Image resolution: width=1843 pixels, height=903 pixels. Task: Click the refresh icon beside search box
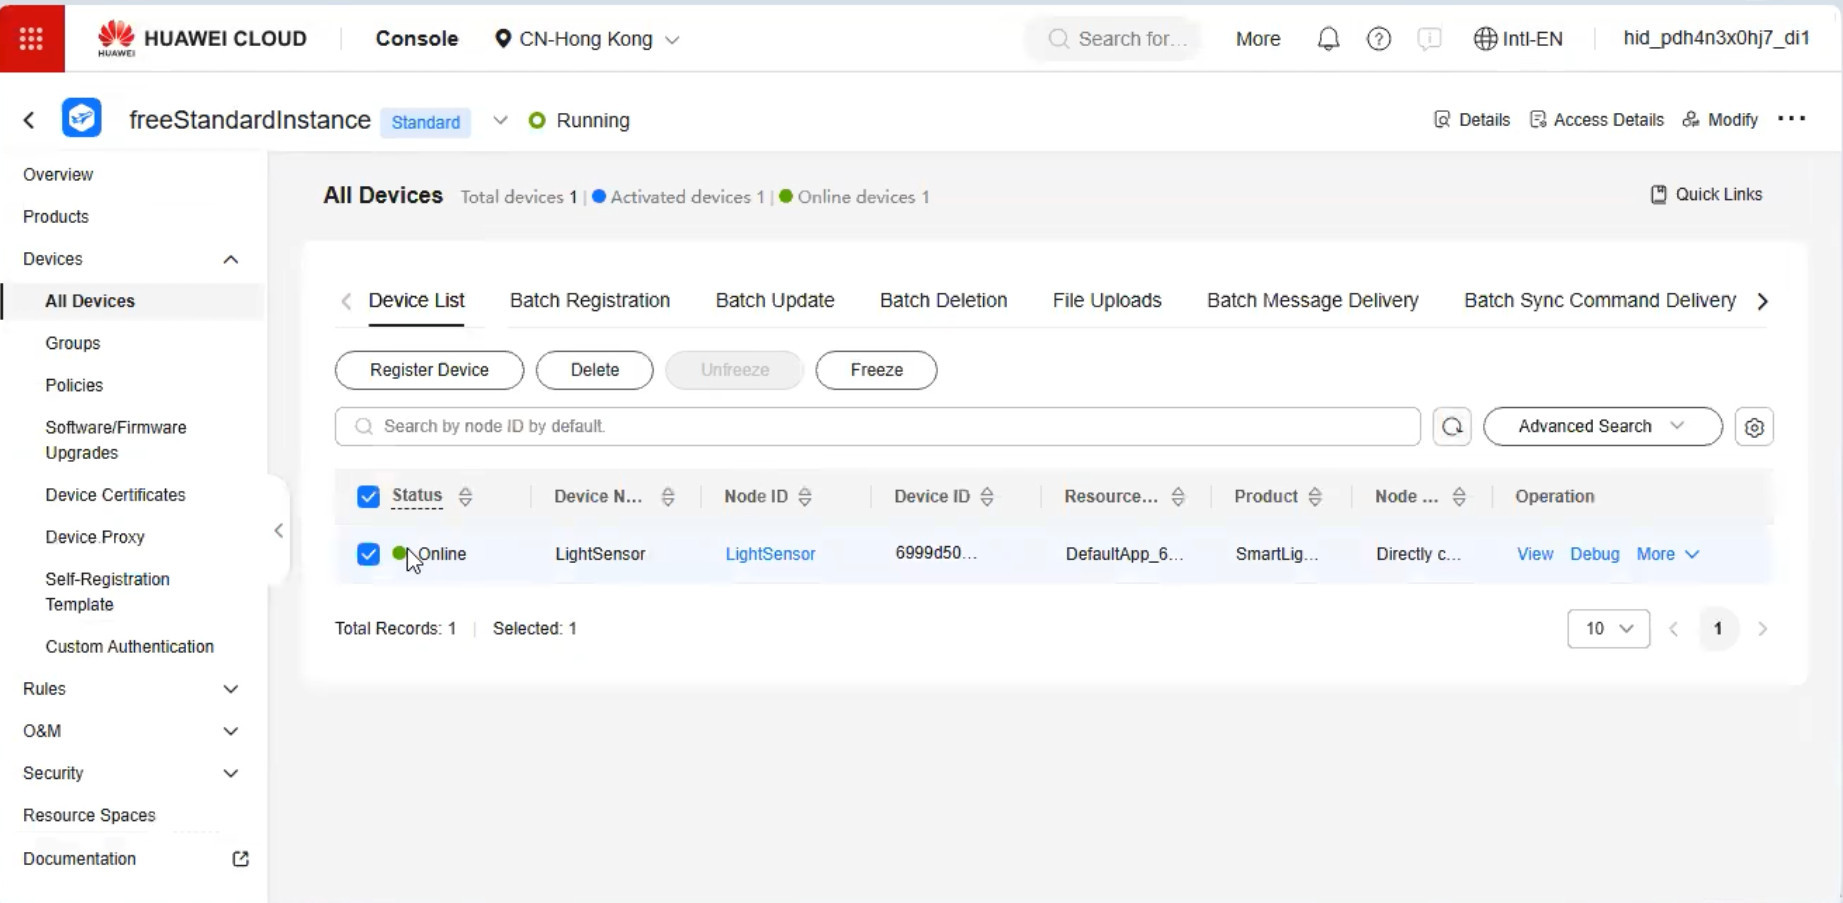[x=1452, y=427]
